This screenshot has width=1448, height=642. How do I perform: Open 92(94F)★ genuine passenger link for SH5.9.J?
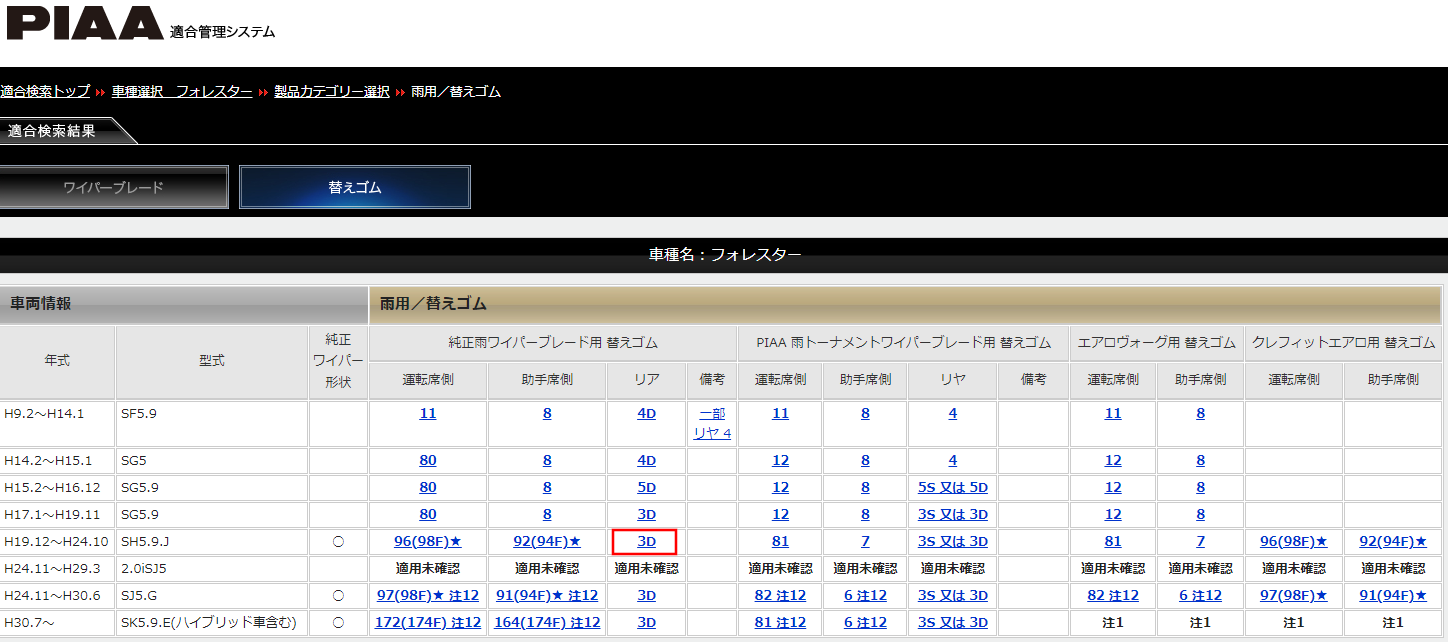click(x=547, y=541)
